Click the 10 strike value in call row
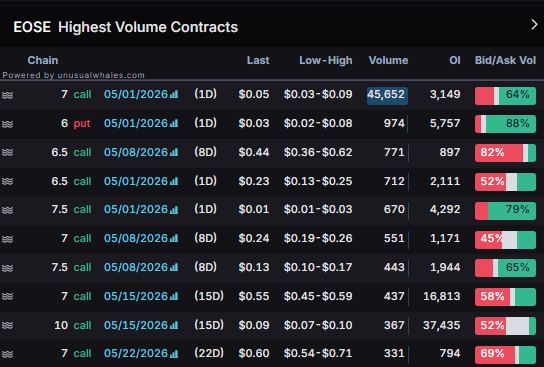Viewport: 544px width, 367px height. coord(61,325)
